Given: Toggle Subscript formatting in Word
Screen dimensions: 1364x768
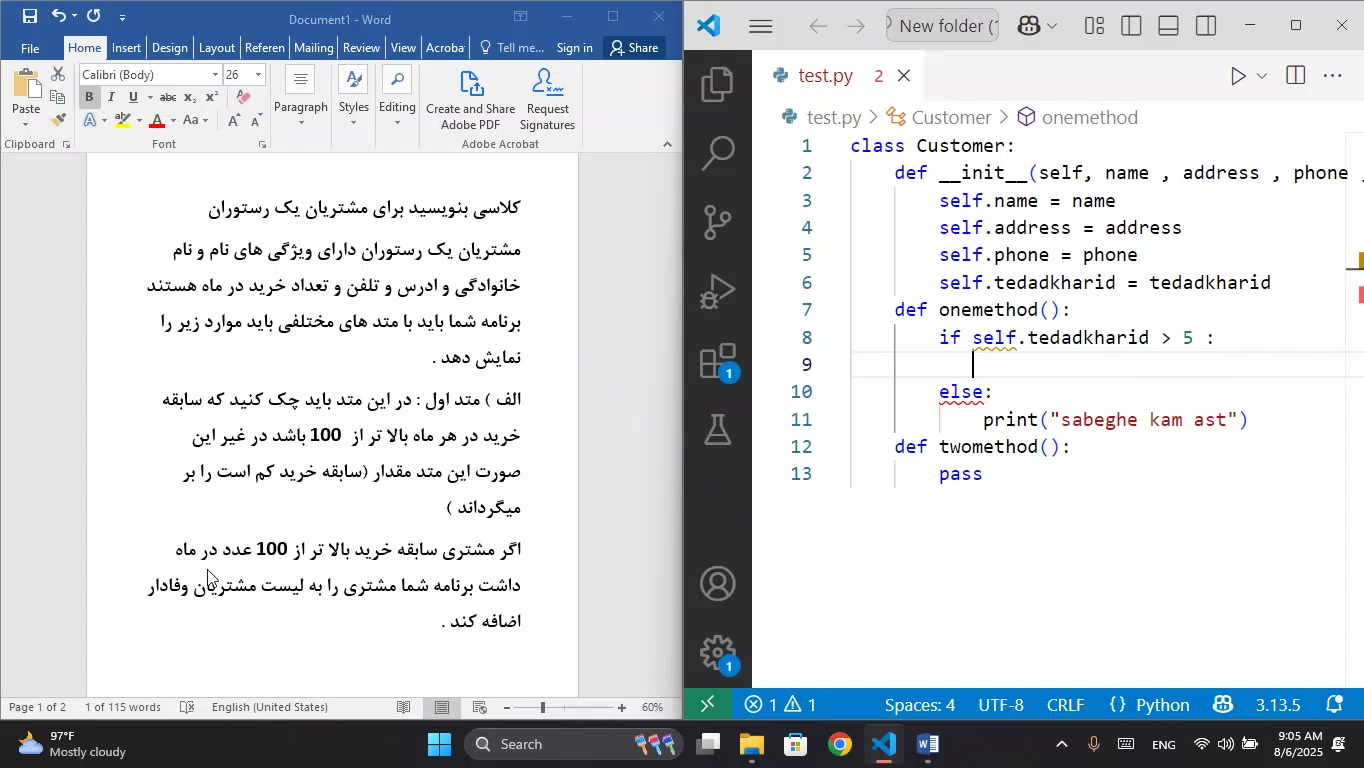Looking at the screenshot, I should tap(190, 97).
